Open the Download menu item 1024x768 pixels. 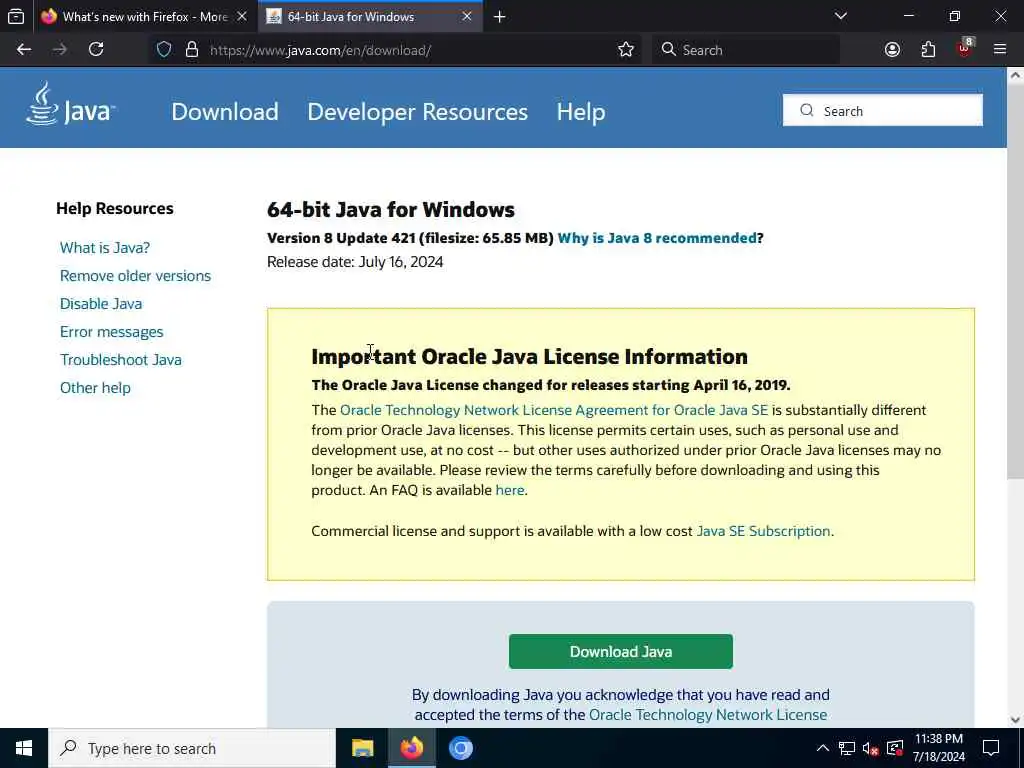(225, 112)
